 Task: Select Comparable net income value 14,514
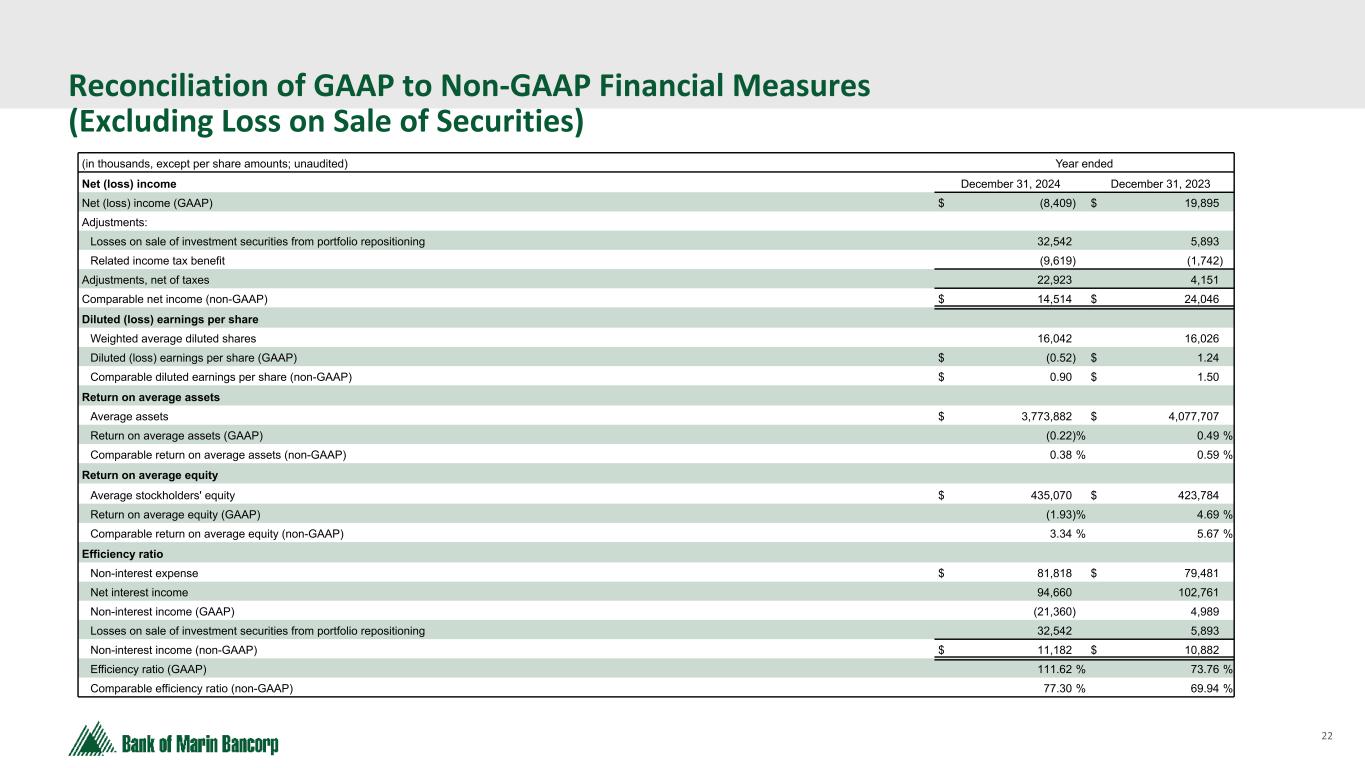coord(1053,300)
